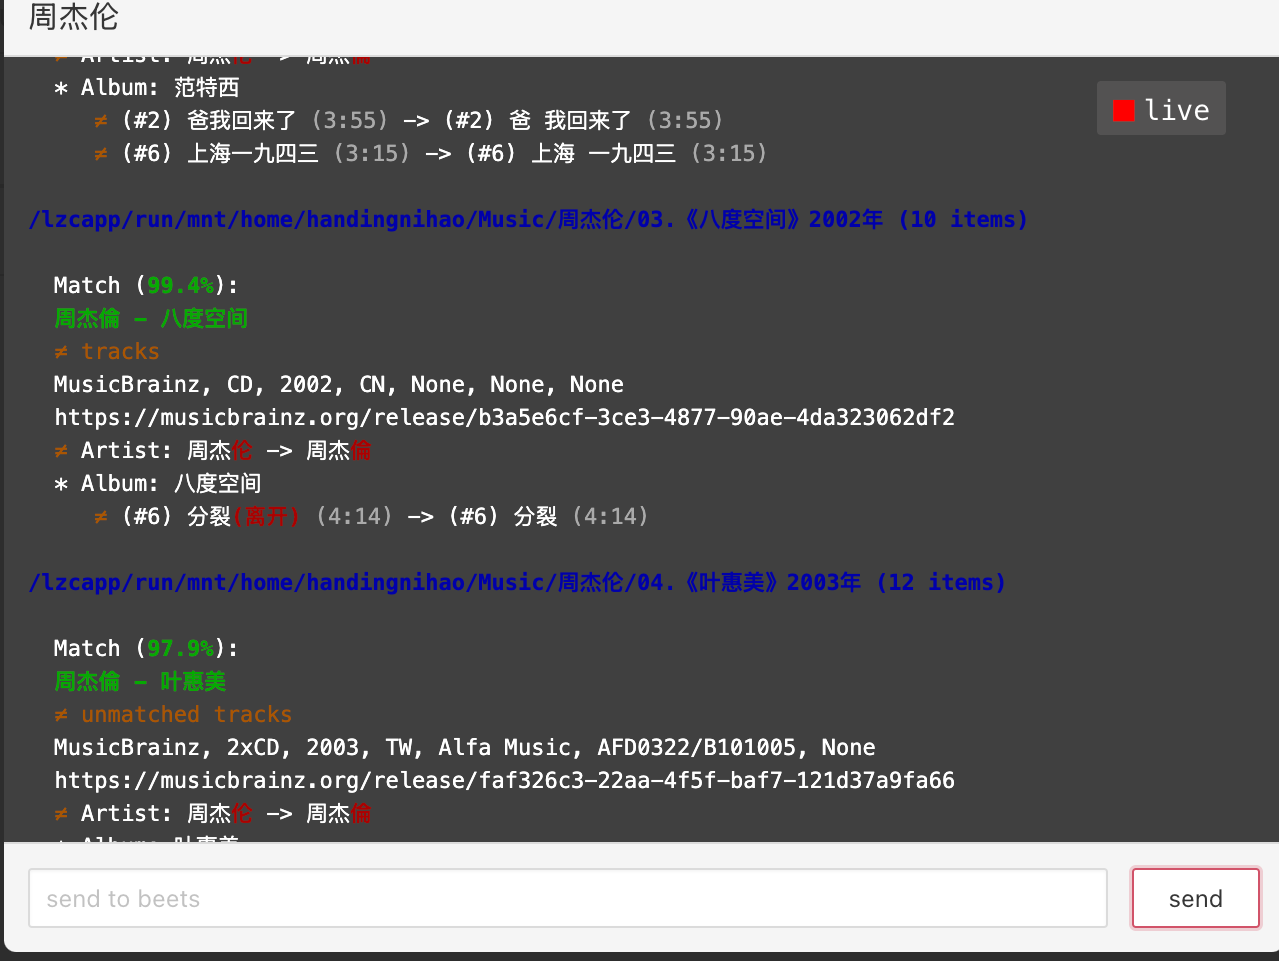Click Artist diff line under 叶惠美 release URL
Image resolution: width=1280 pixels, height=962 pixels.
(213, 813)
